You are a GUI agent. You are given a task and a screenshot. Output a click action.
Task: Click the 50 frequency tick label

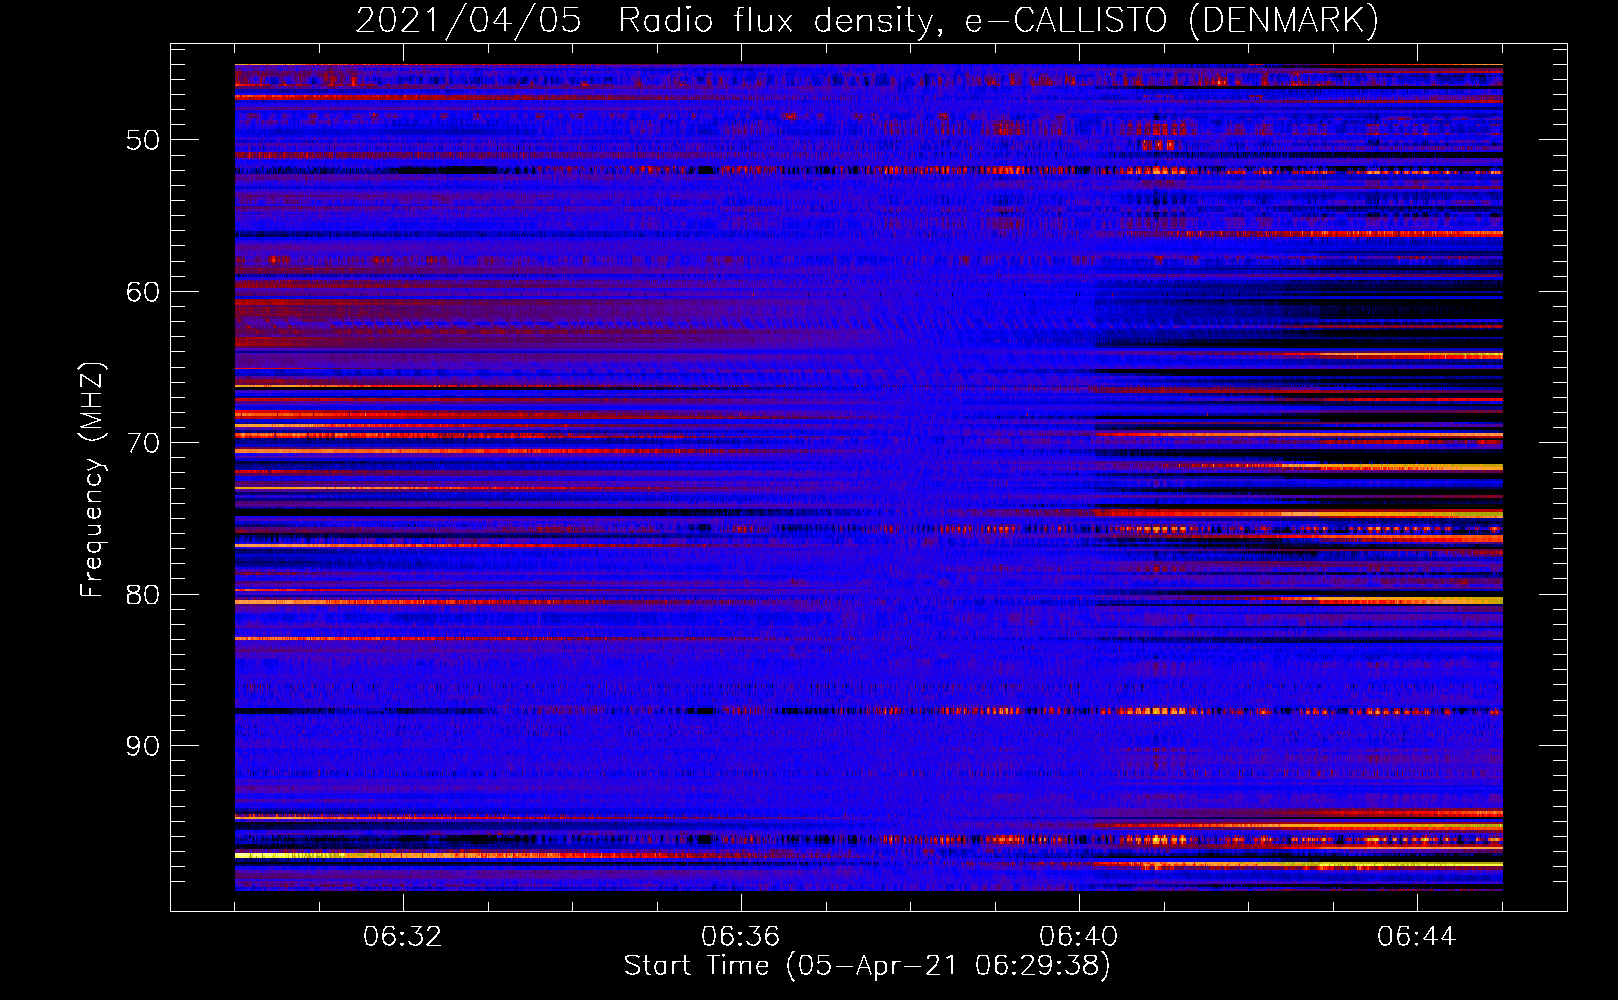coord(143,140)
